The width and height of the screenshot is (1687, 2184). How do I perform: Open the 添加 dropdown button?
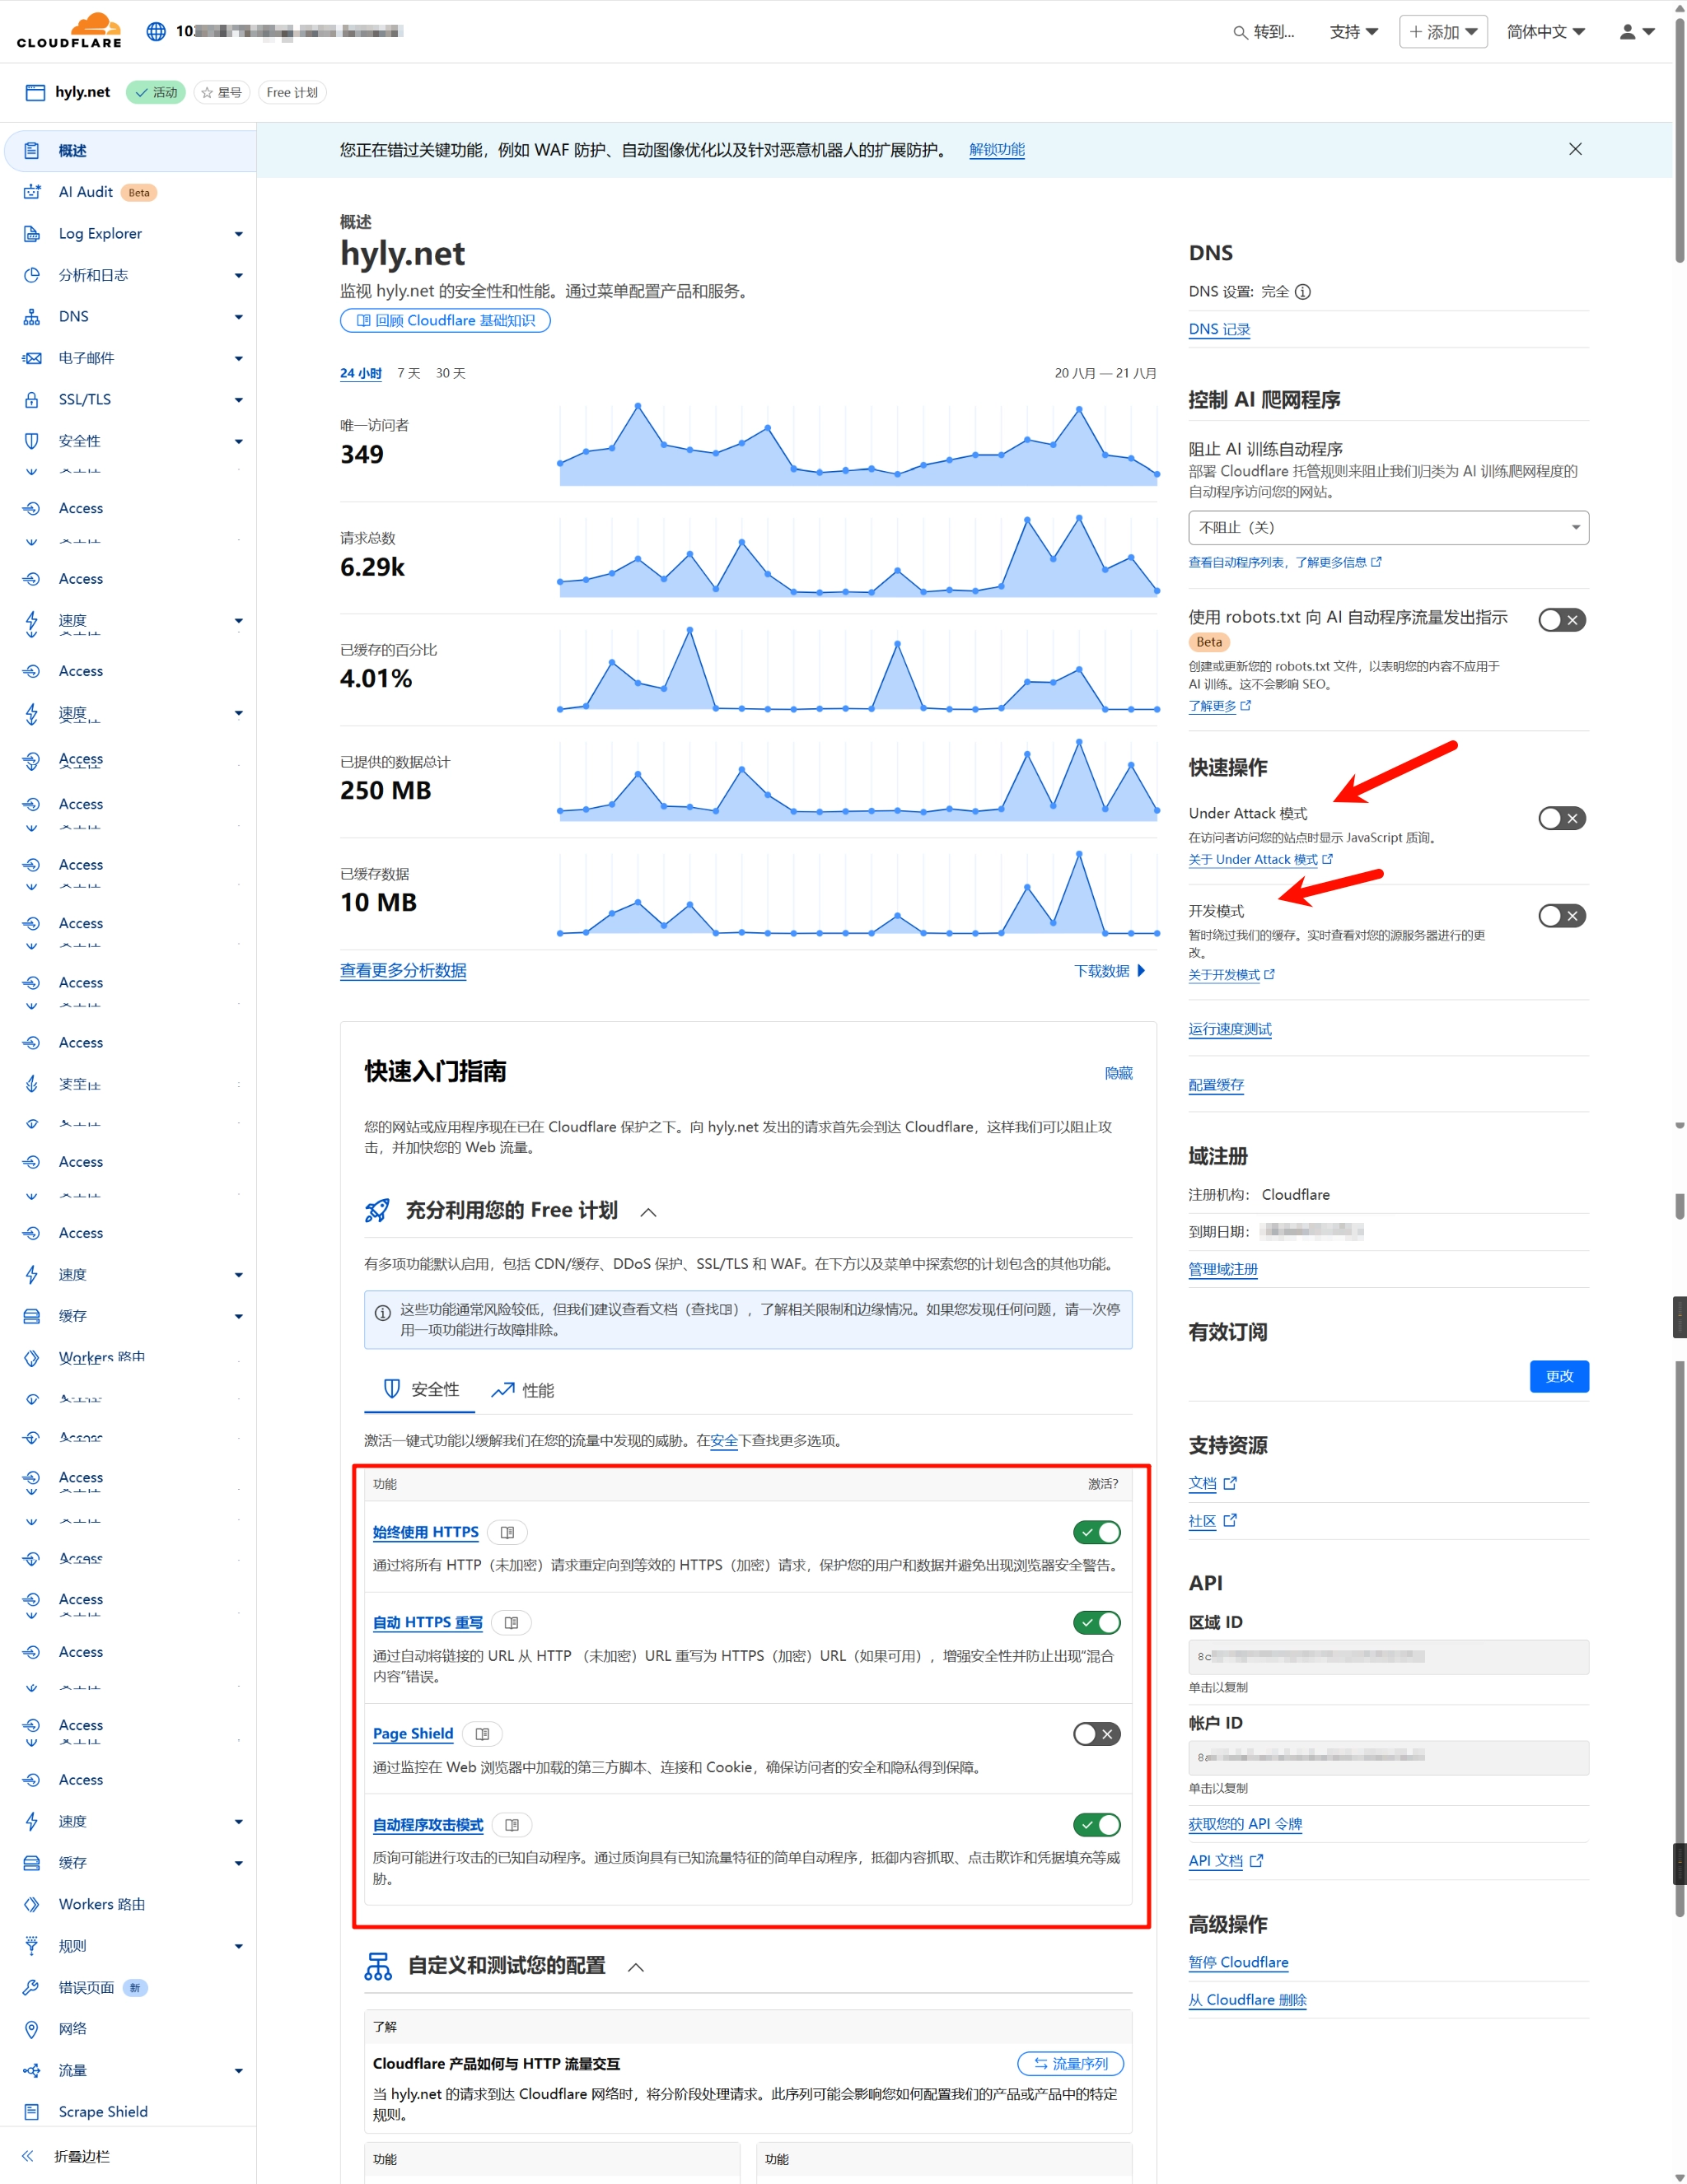pos(1443,32)
